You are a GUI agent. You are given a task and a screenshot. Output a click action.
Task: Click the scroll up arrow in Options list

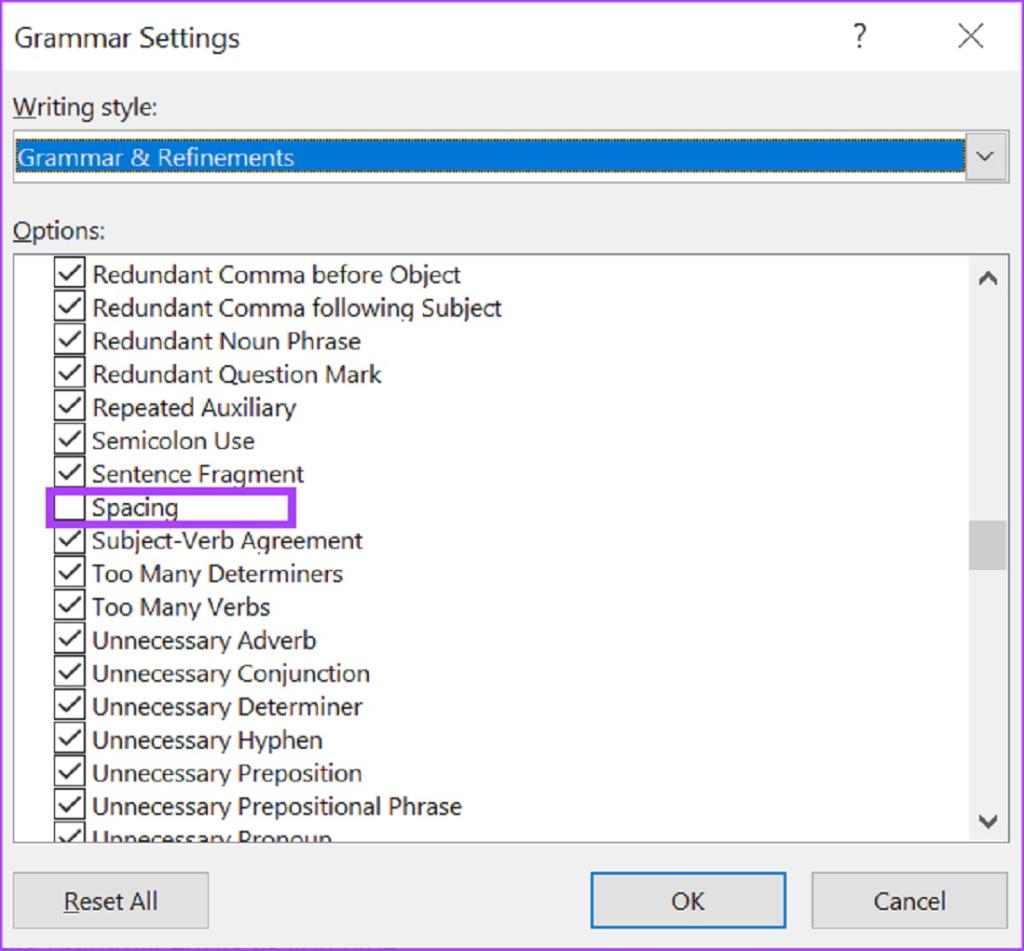pyautogui.click(x=987, y=279)
